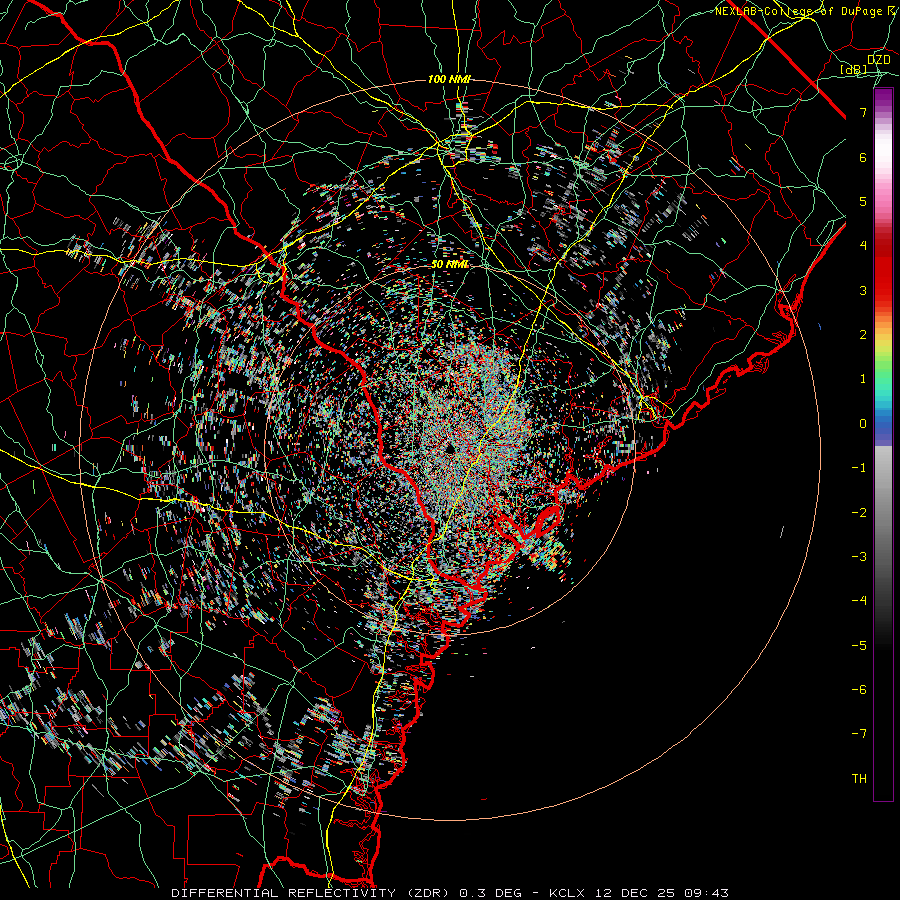Click the TH label on the scale

(859, 779)
